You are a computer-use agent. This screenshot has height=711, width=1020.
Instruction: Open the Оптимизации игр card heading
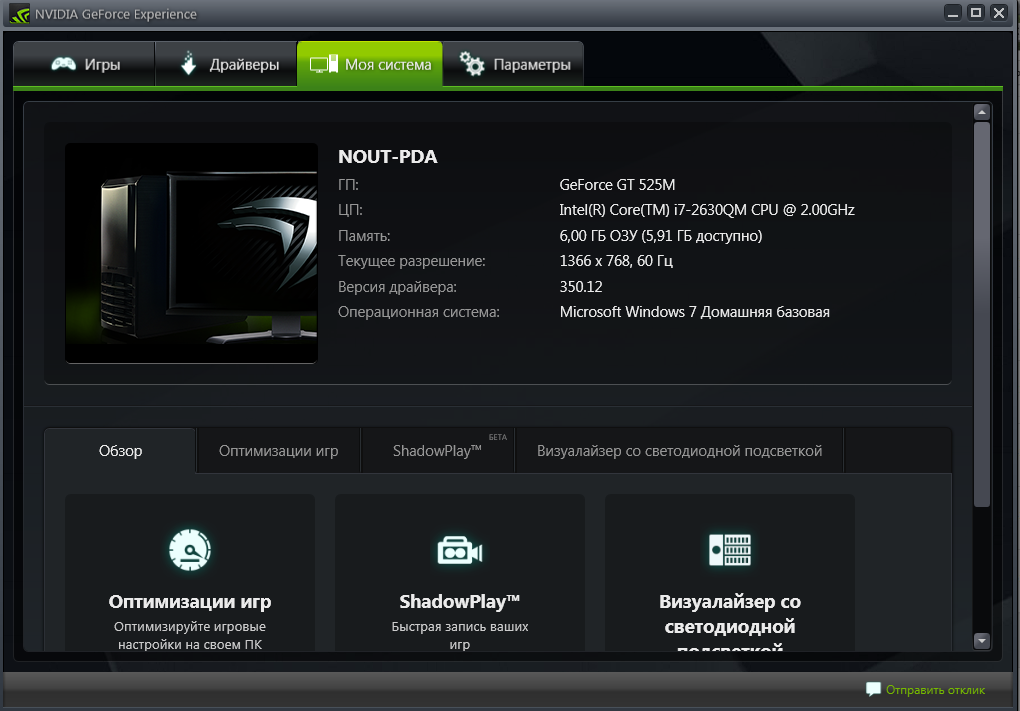coord(190,602)
